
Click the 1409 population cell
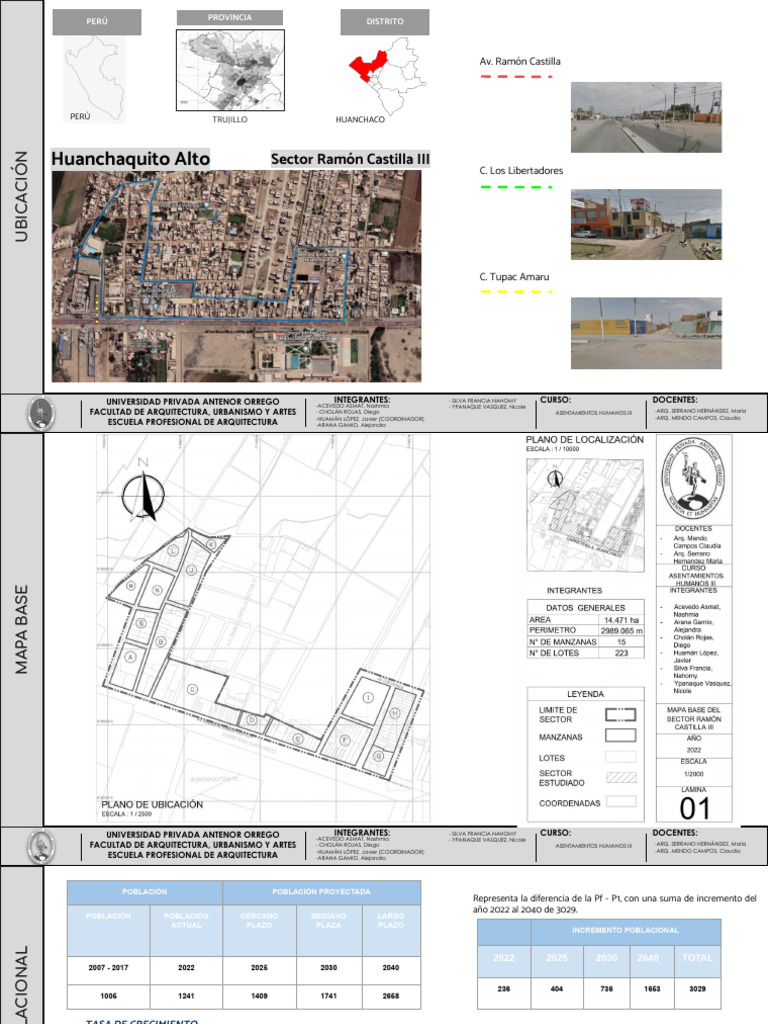tap(259, 996)
